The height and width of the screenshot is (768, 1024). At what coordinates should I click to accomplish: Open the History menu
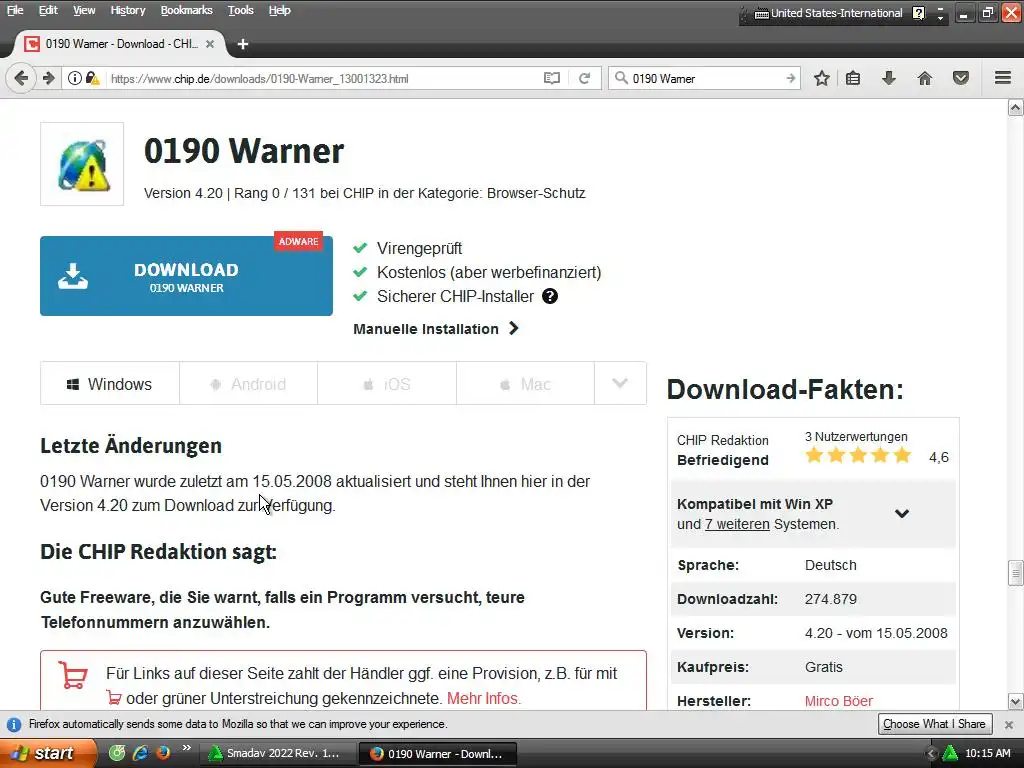point(128,10)
